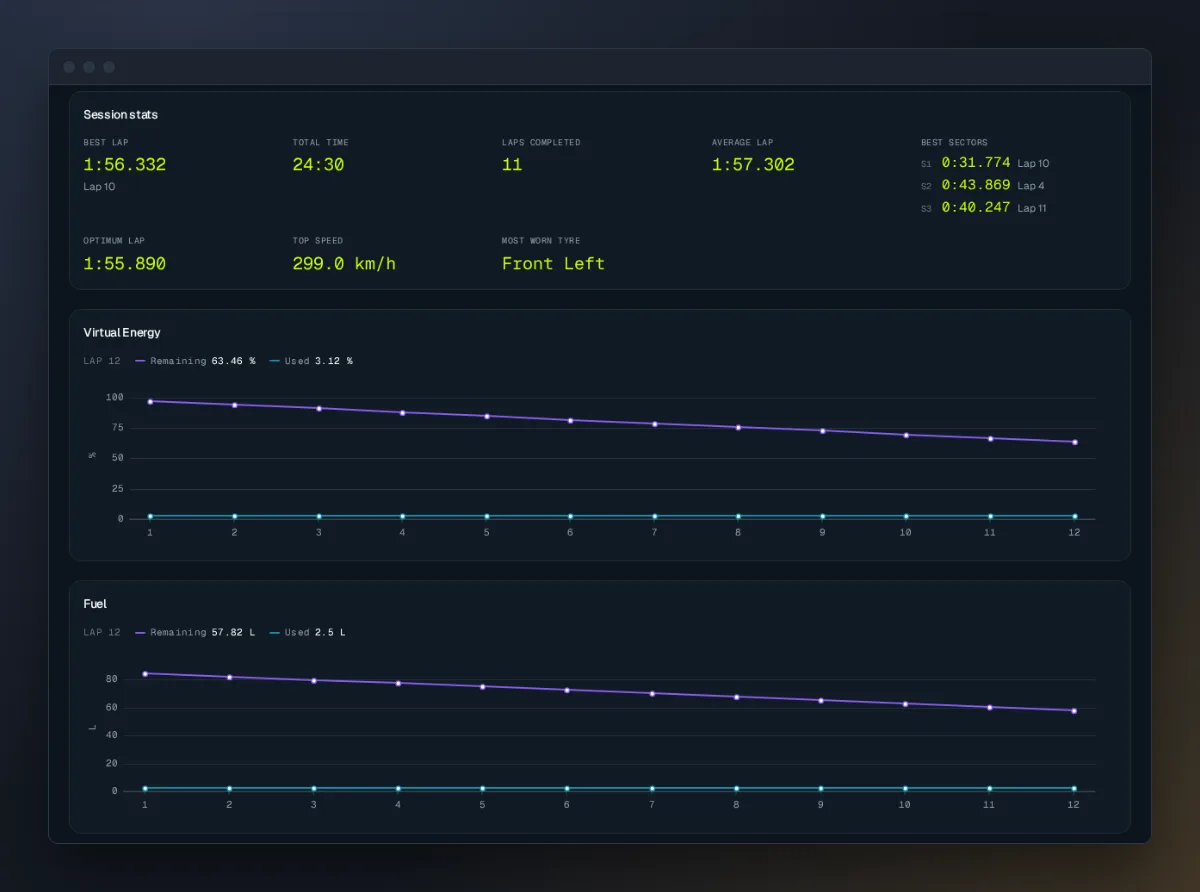The width and height of the screenshot is (1200, 892).
Task: Click the Session stats heading
Action: [x=120, y=115]
